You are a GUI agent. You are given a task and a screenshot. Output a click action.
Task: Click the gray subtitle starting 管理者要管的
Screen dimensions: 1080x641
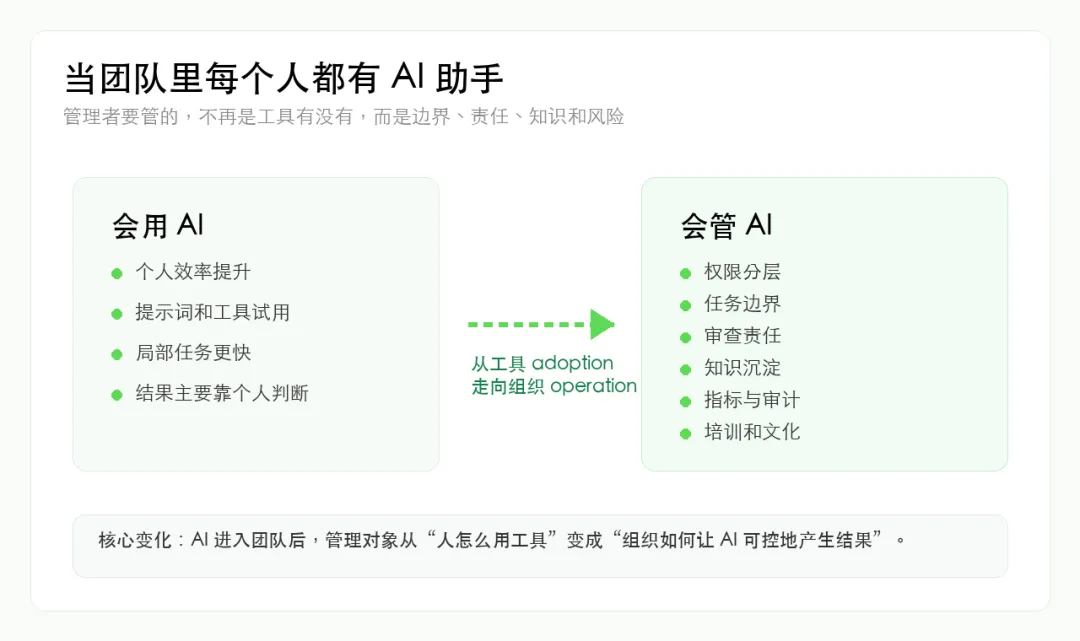click(344, 116)
